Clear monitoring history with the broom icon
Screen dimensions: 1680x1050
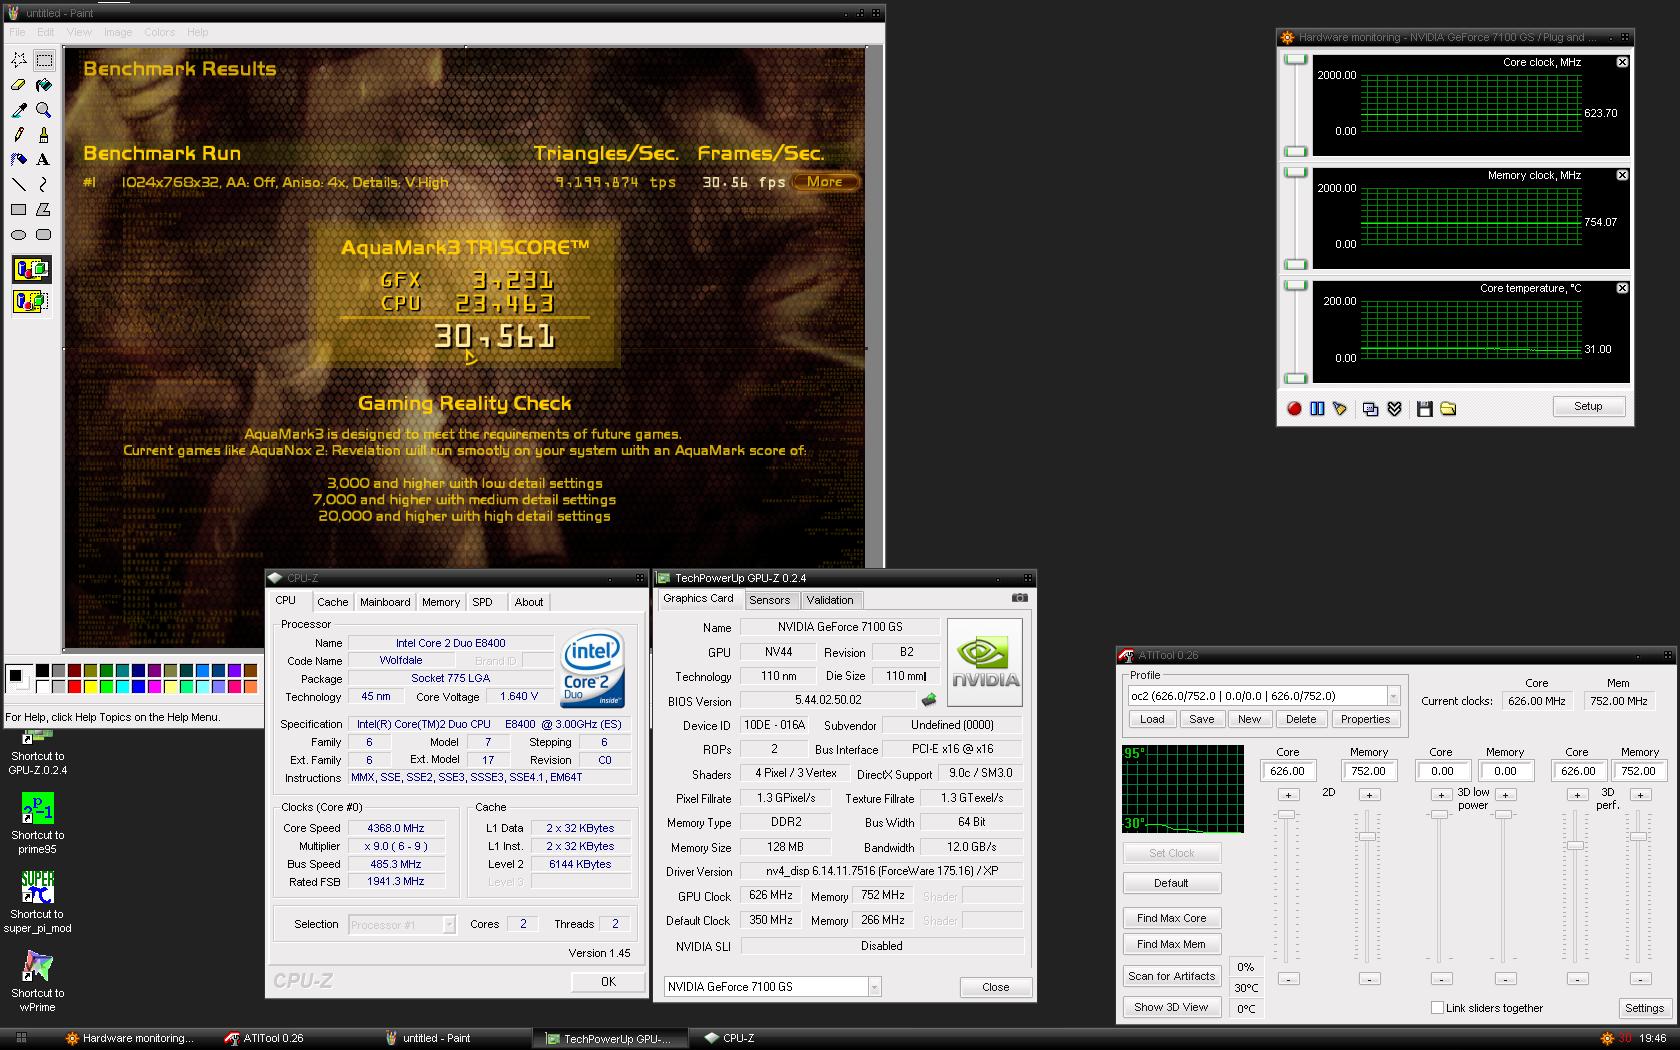(x=1340, y=408)
